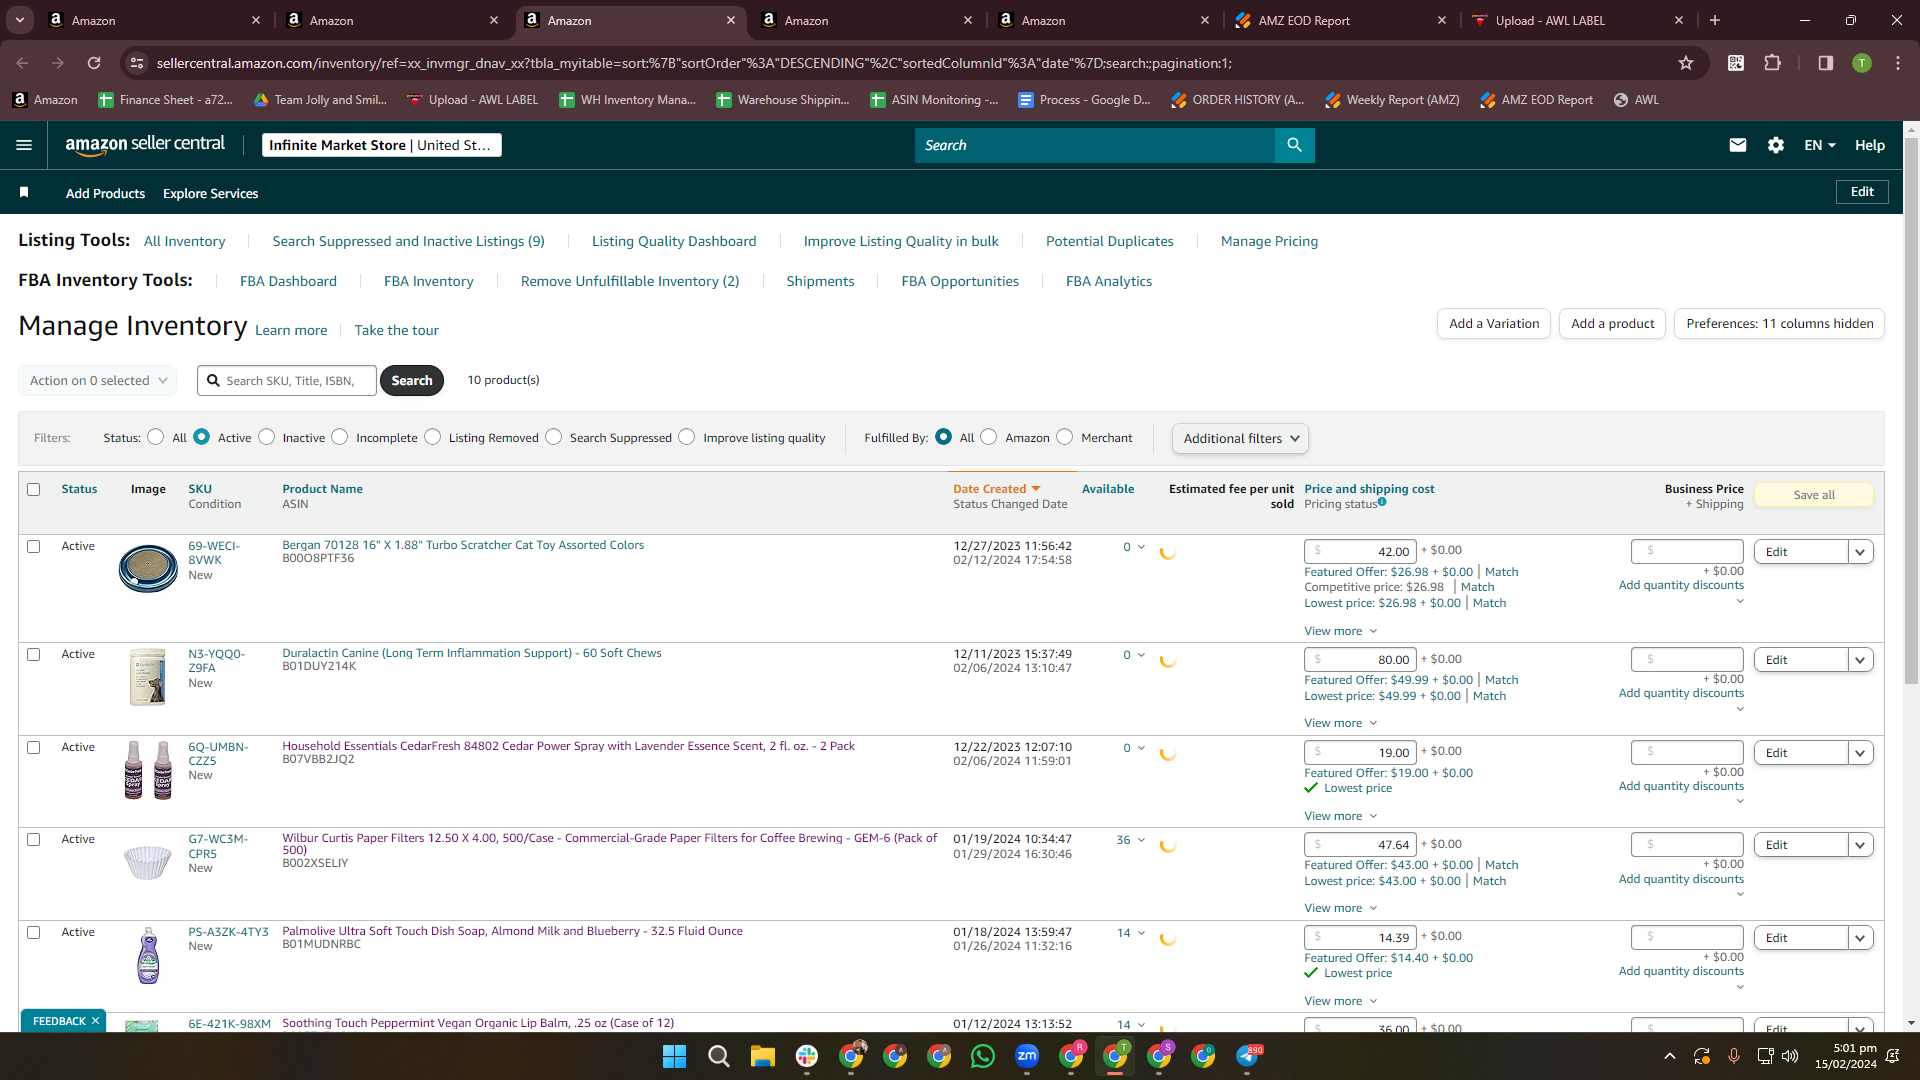Select the Bergan Turbo Scratcher row checkbox
Image resolution: width=1920 pixels, height=1080 pixels.
pyautogui.click(x=34, y=547)
